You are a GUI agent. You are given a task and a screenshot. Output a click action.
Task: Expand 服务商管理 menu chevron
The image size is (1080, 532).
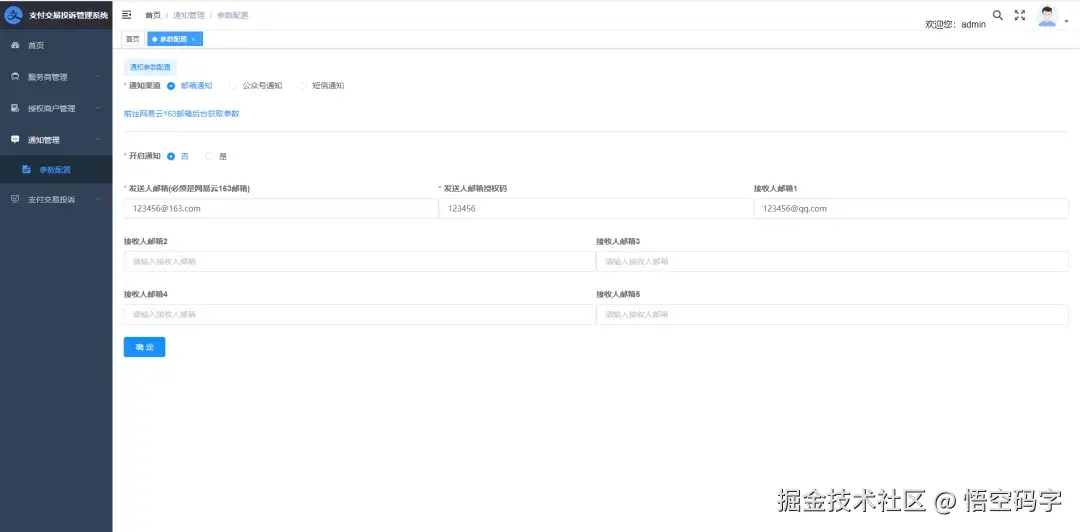(x=98, y=77)
